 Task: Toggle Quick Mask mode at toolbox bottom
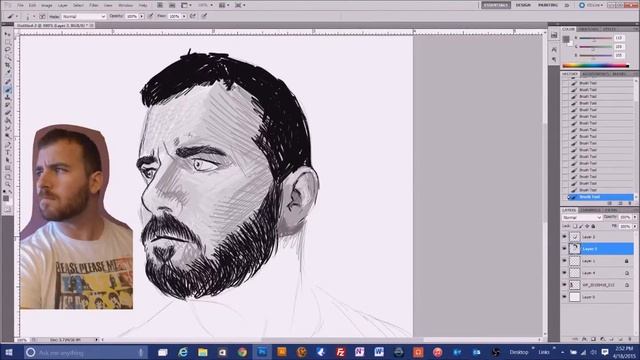tap(7, 209)
